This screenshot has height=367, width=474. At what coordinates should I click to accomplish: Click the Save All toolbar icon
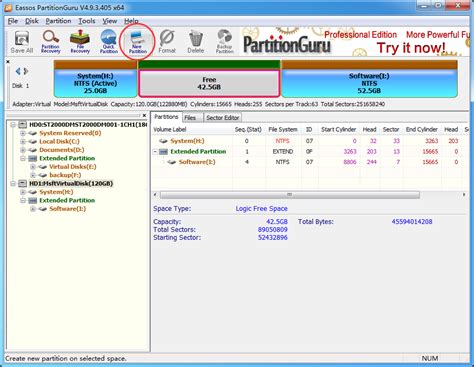(22, 42)
